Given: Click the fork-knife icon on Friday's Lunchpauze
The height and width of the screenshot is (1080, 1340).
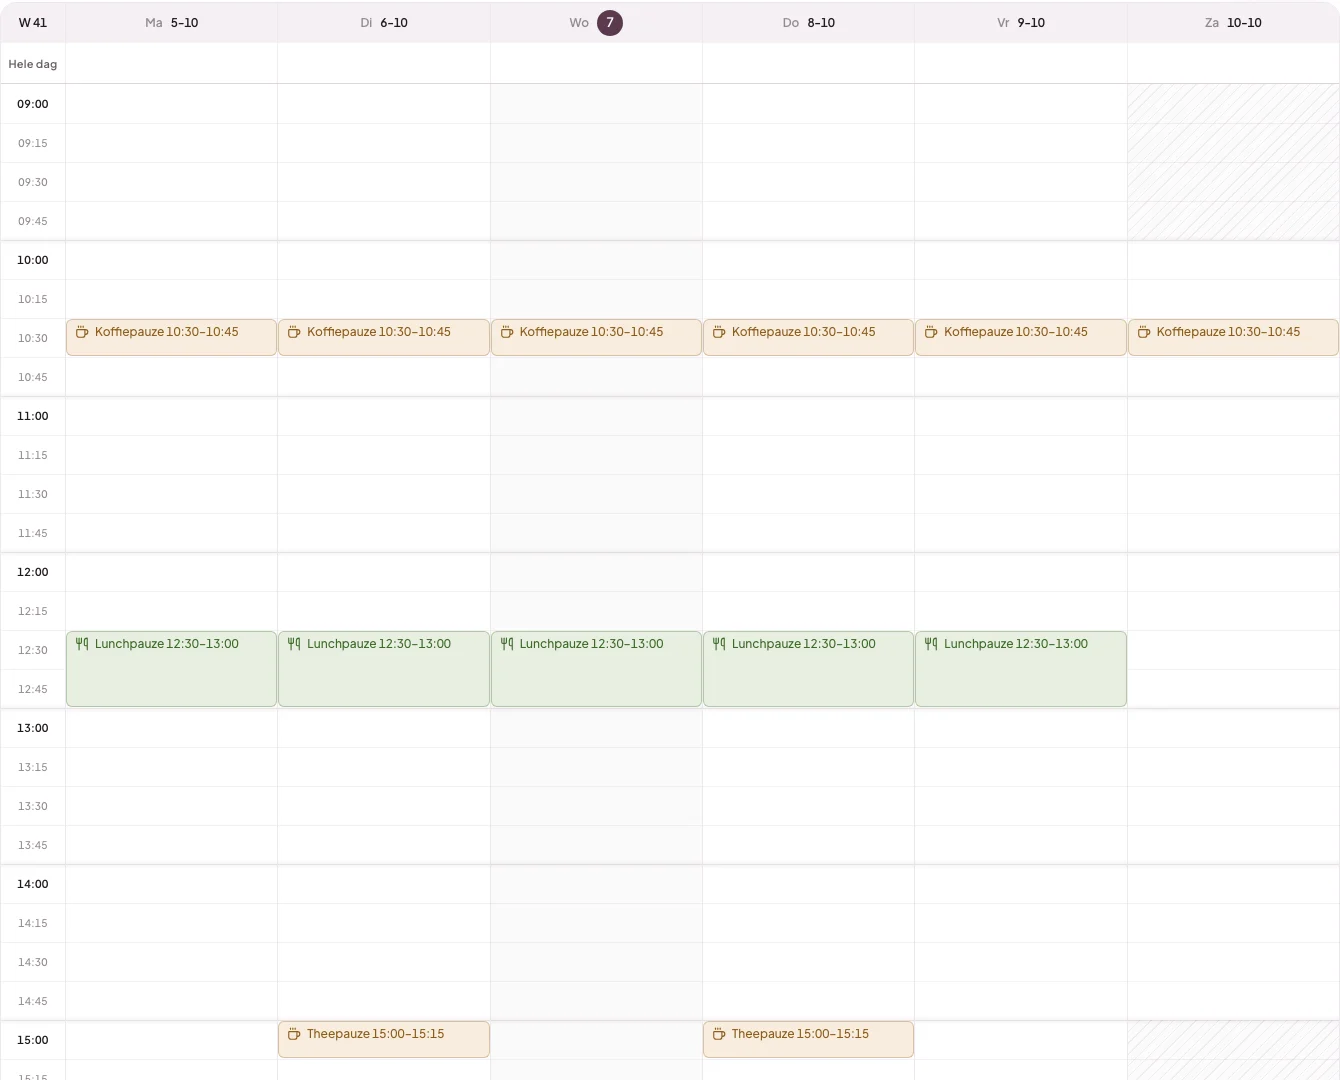Looking at the screenshot, I should (931, 644).
